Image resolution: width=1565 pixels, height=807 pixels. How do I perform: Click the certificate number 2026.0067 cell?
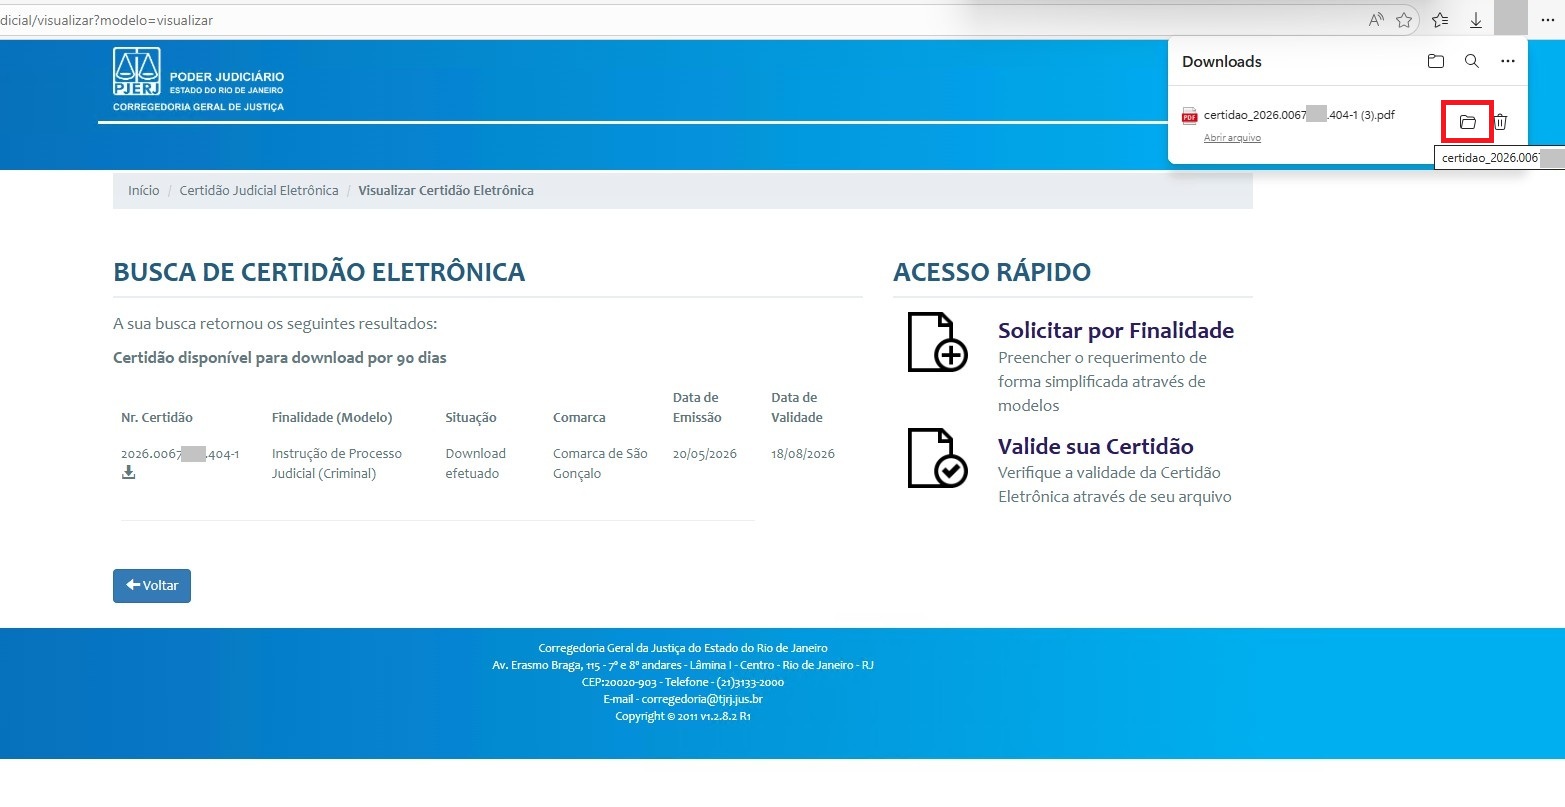point(180,454)
